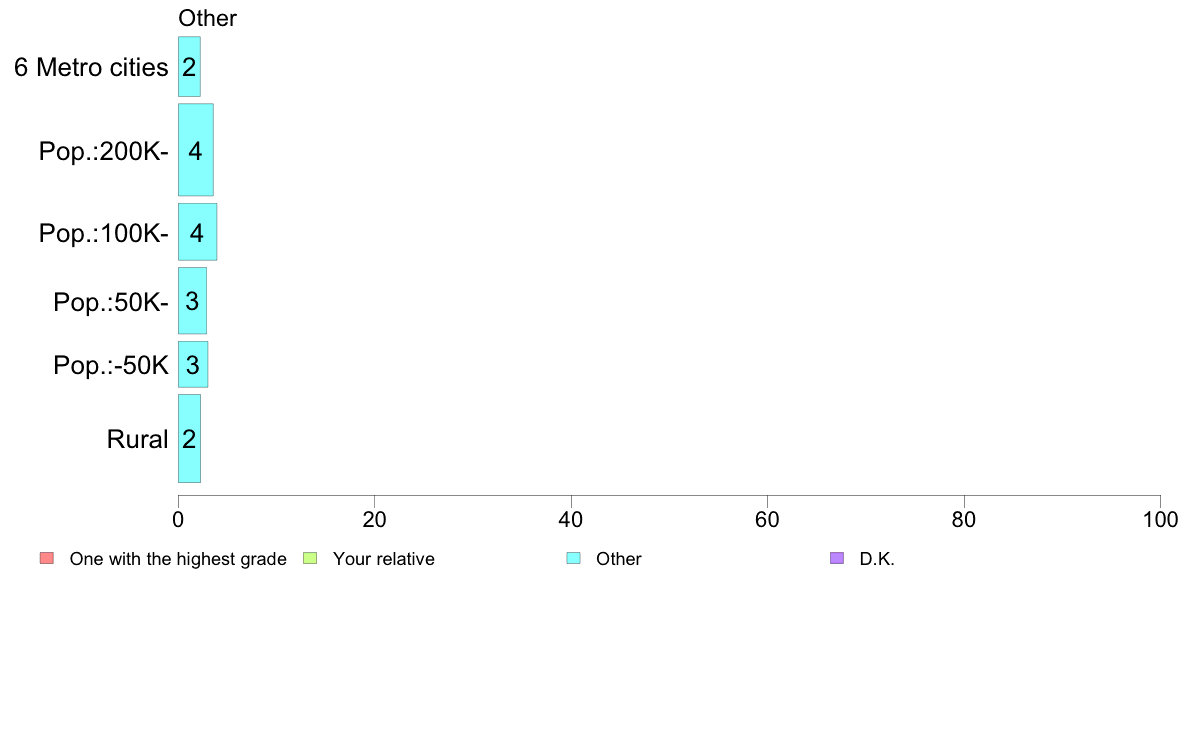This screenshot has width=1188, height=736.
Task: Select the 'Pop.:200K-' bar
Action: click(195, 150)
